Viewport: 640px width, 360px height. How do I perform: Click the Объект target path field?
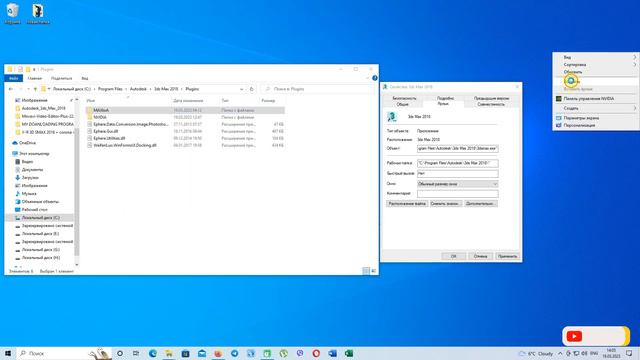(x=458, y=149)
